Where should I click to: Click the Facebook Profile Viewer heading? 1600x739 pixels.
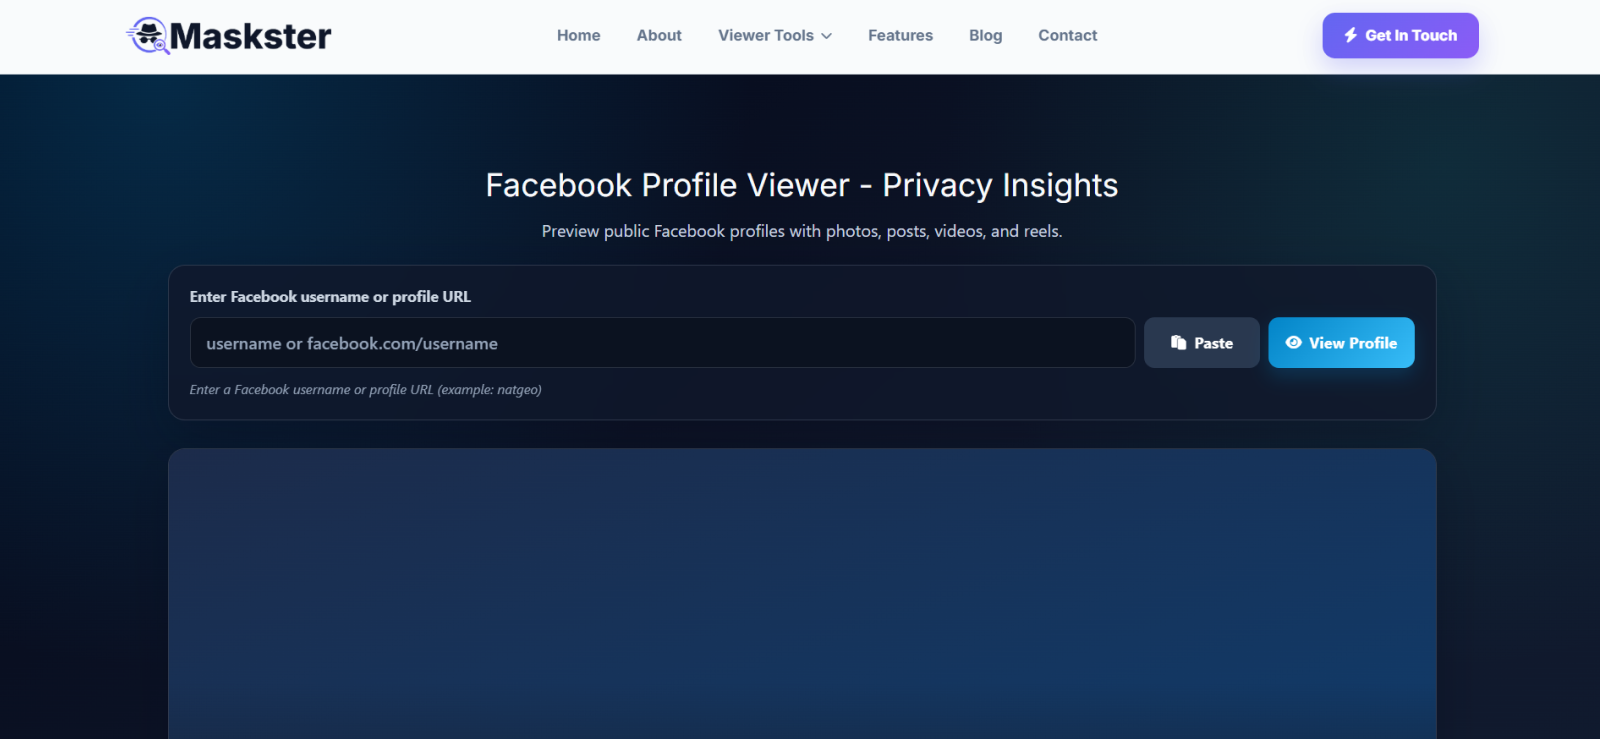[802, 185]
